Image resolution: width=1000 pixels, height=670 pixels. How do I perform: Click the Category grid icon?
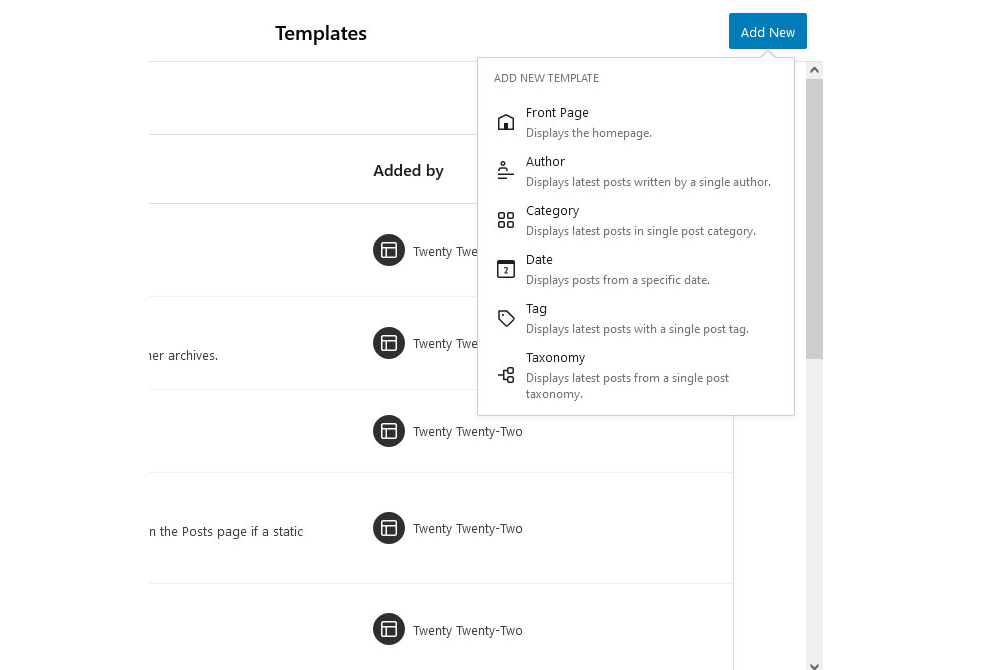[x=506, y=219]
